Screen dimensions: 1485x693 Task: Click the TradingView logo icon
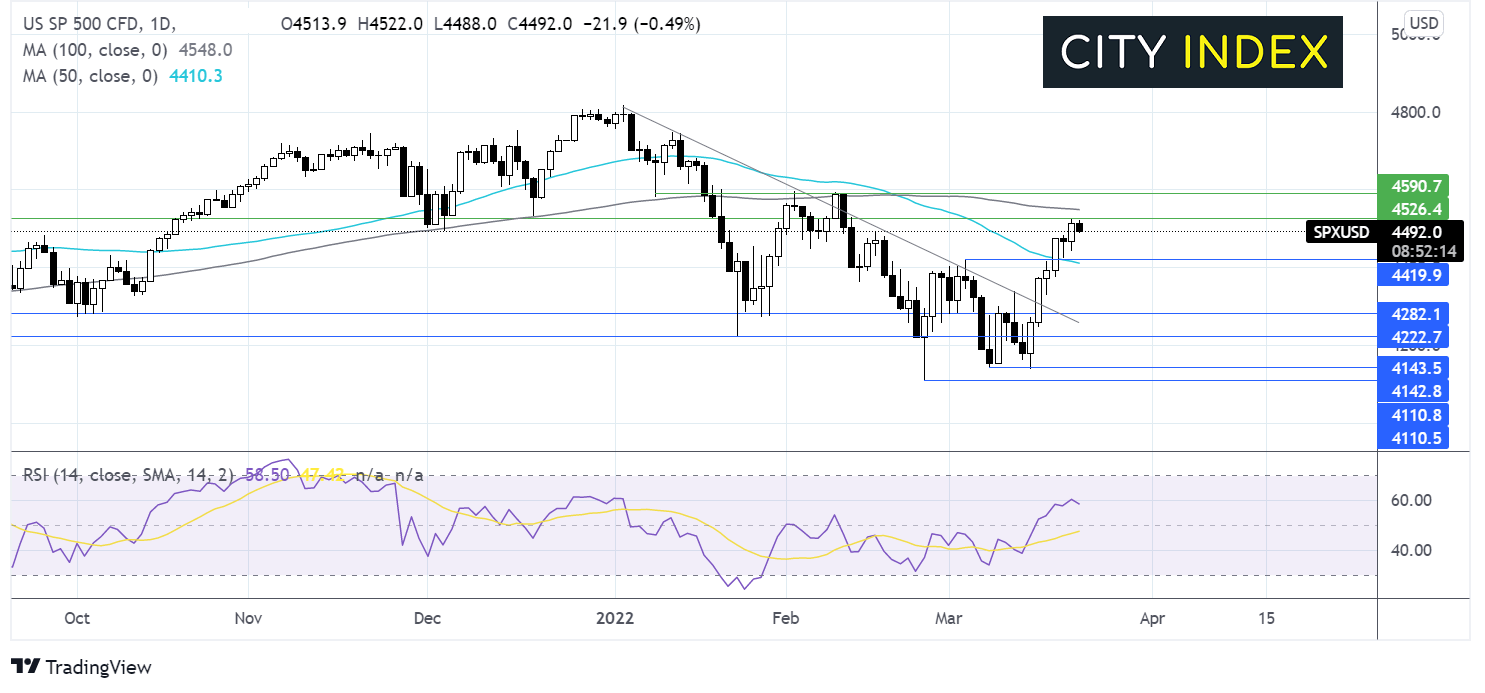coord(25,667)
